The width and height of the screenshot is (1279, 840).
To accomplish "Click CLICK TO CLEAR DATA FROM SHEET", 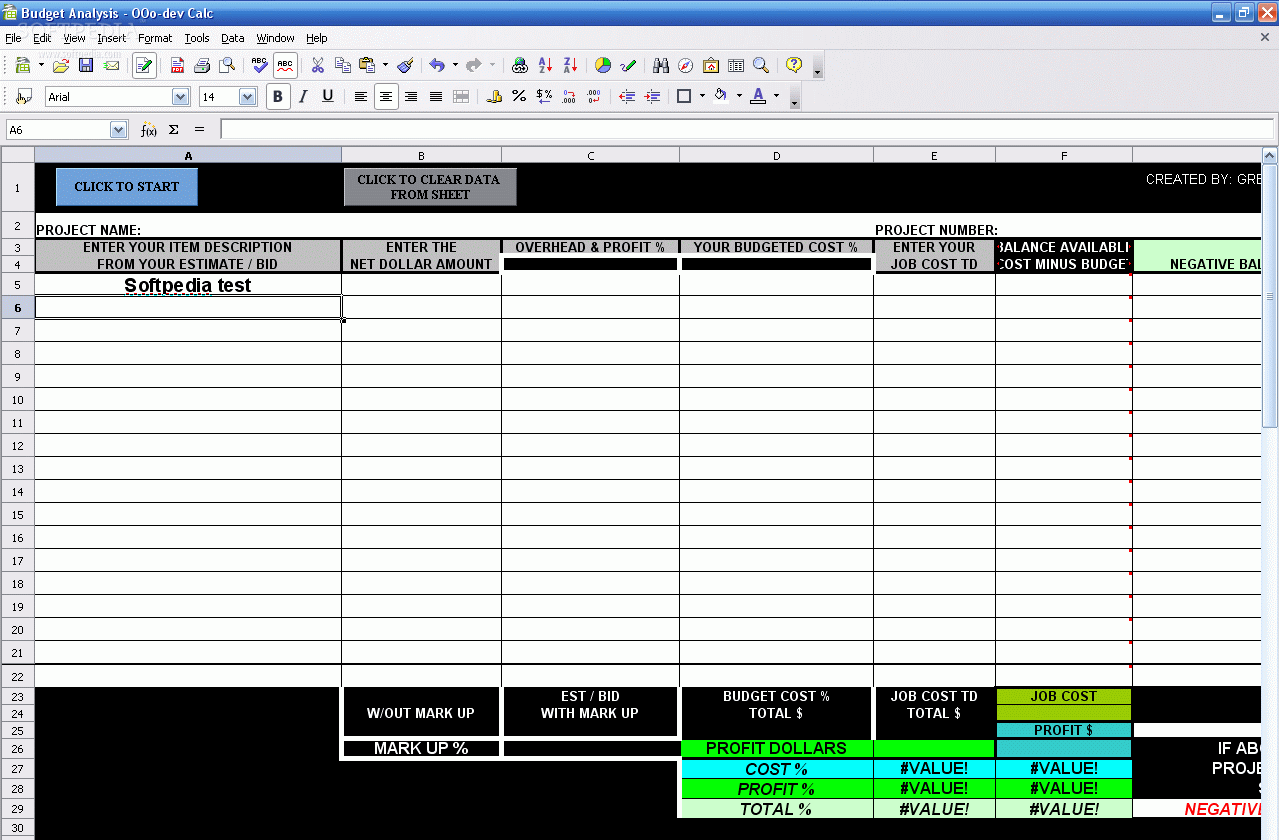I will (x=430, y=187).
